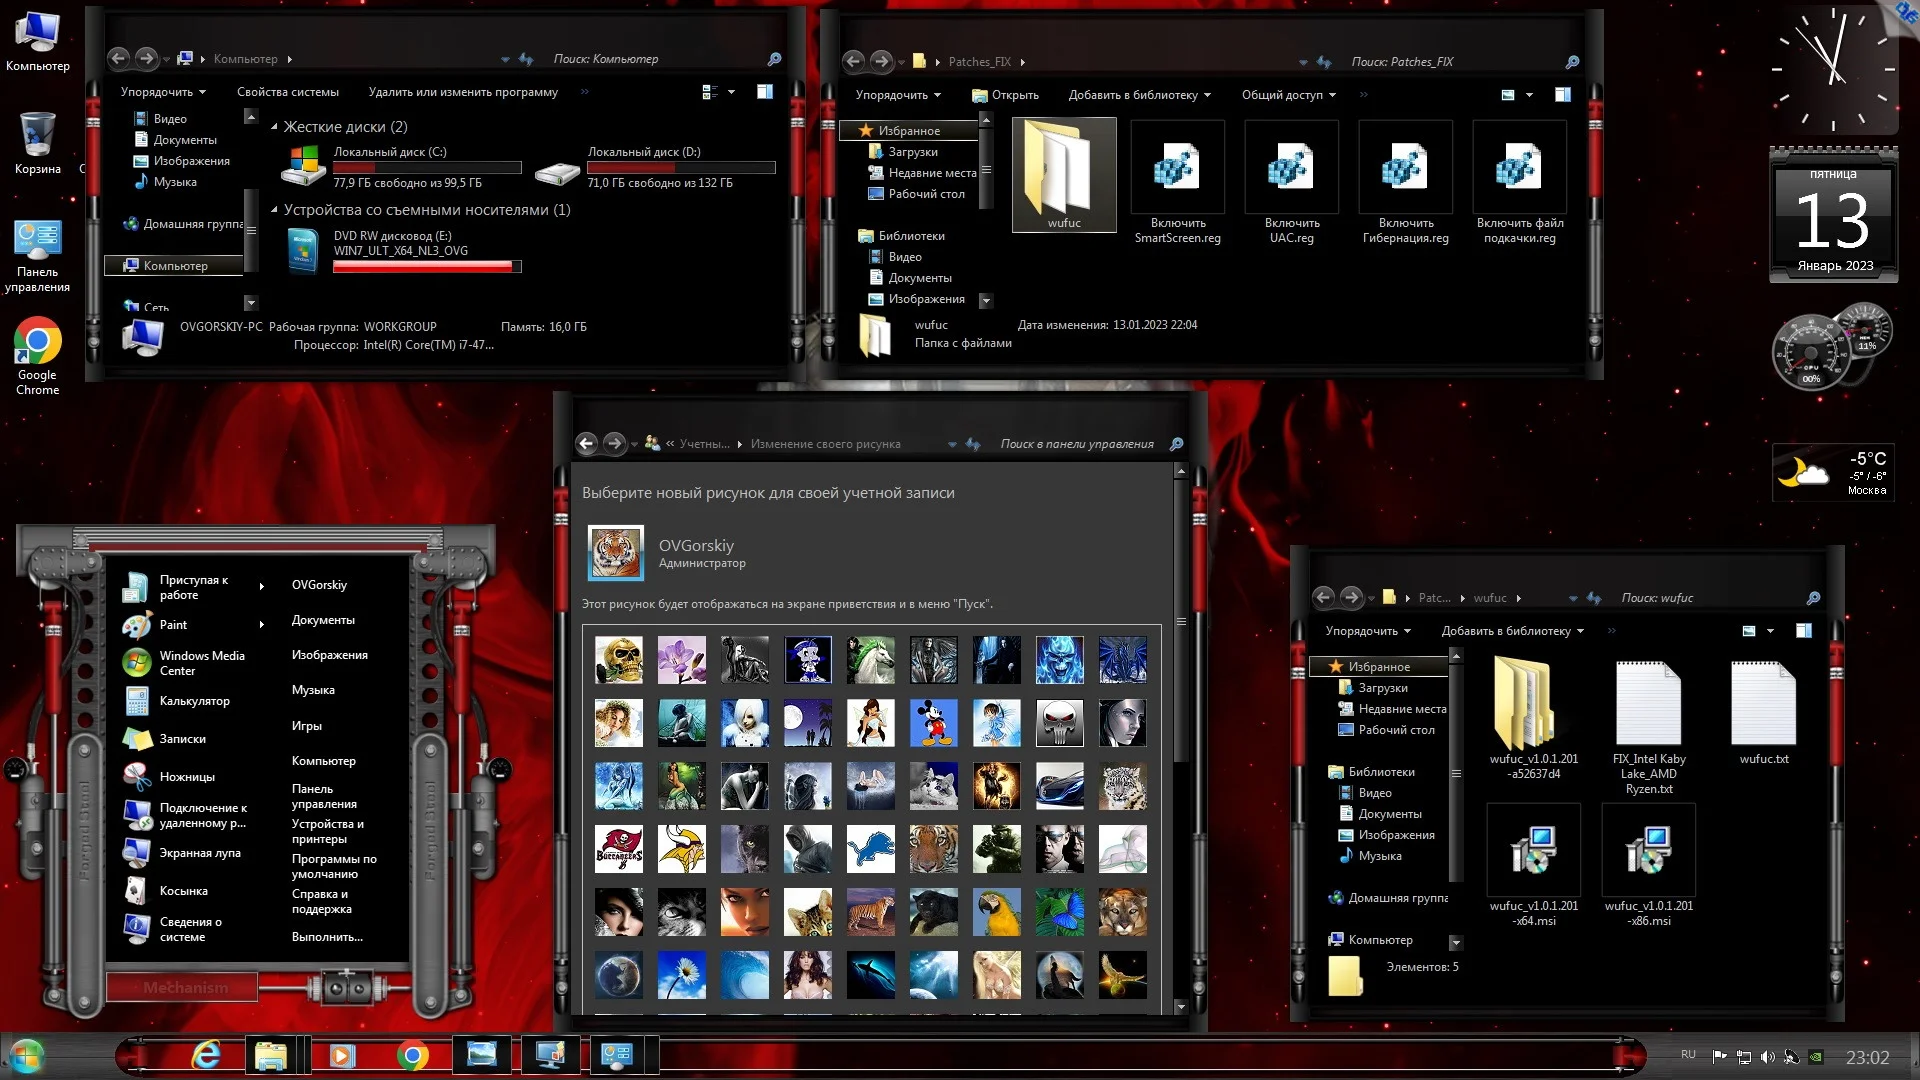Click the volume speaker tray icon
This screenshot has height=1080, width=1920.
tap(1767, 1057)
